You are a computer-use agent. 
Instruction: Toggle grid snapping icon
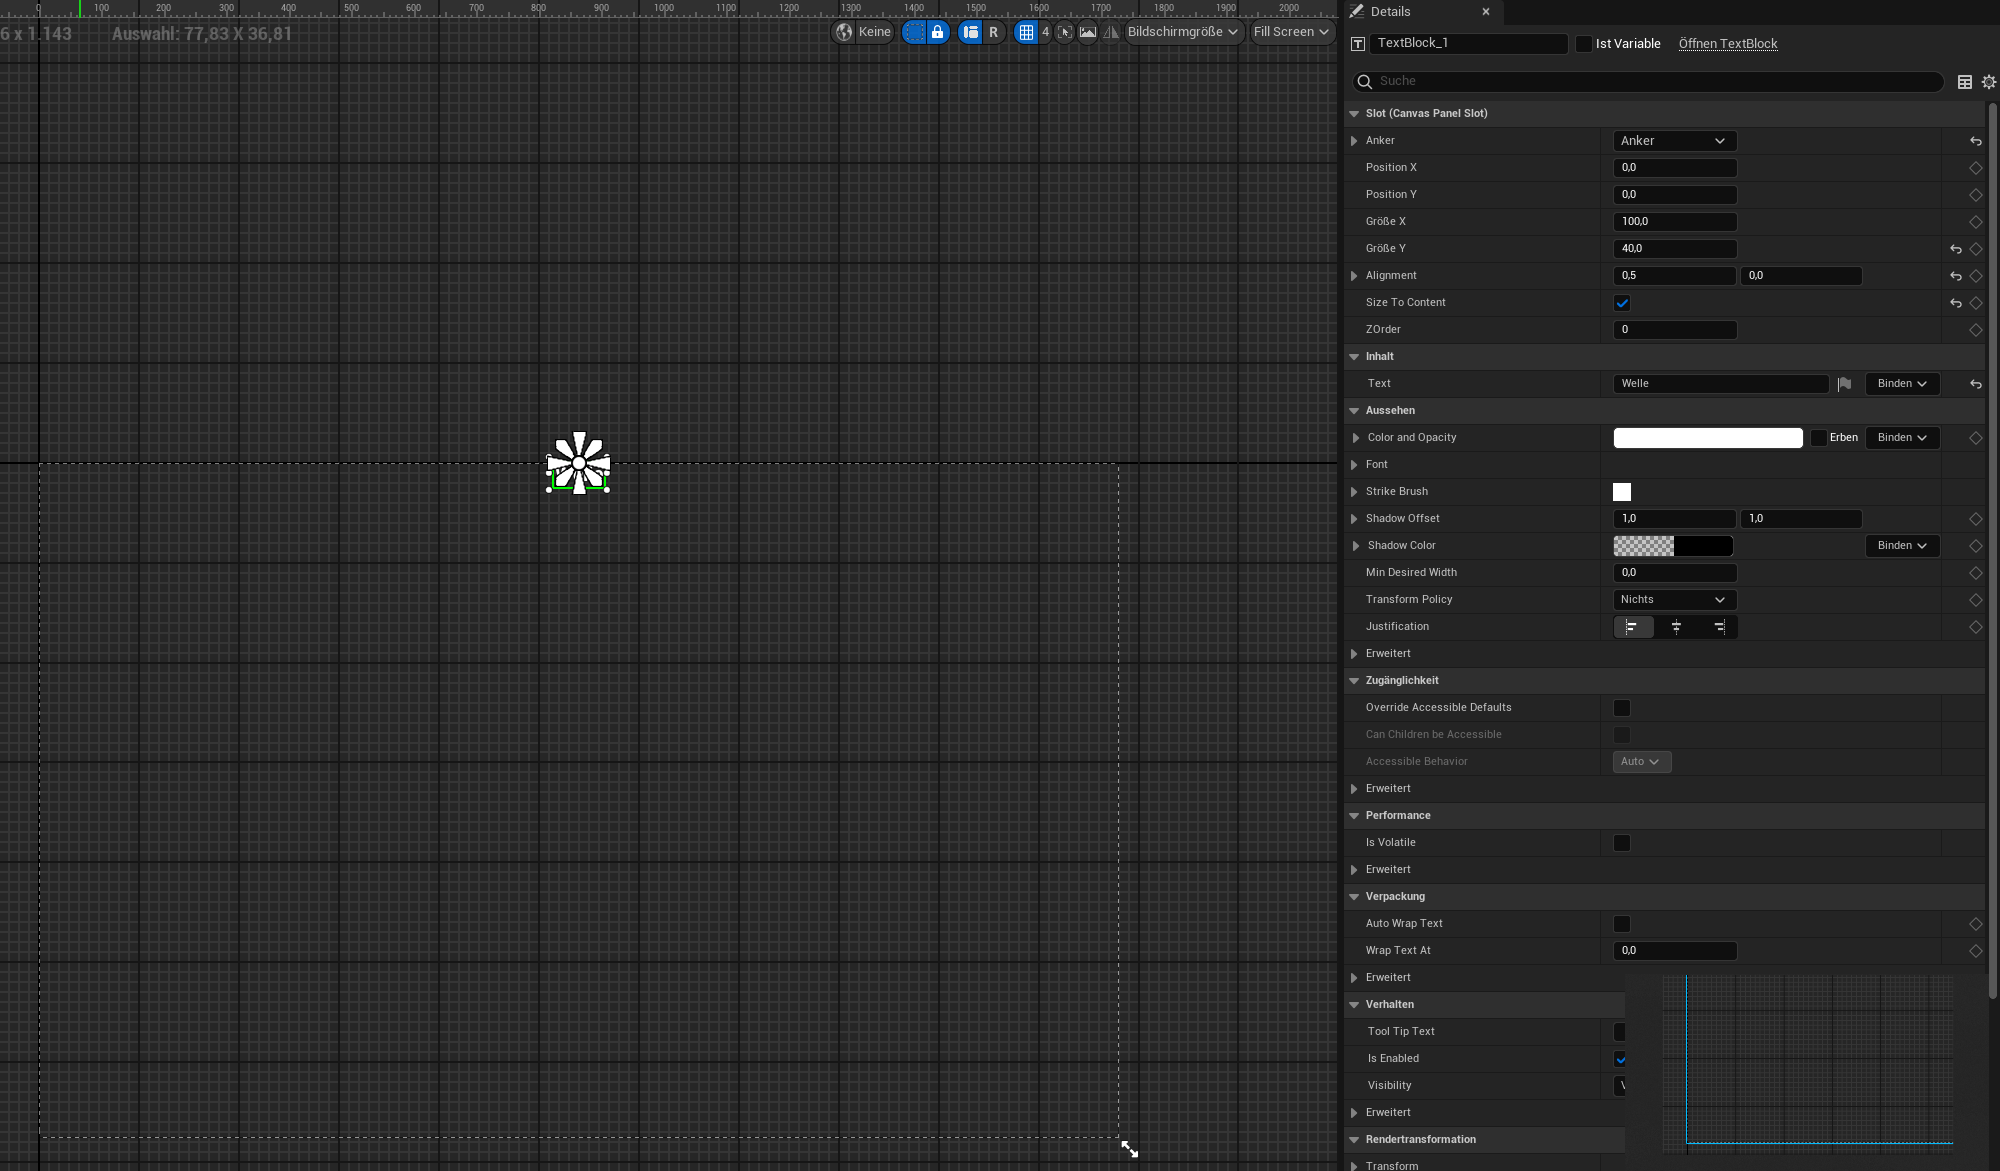tap(1026, 32)
